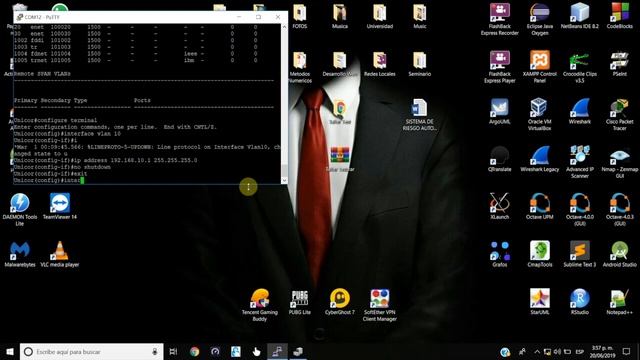Open Octave UPM shortcut

pyautogui.click(x=540, y=207)
